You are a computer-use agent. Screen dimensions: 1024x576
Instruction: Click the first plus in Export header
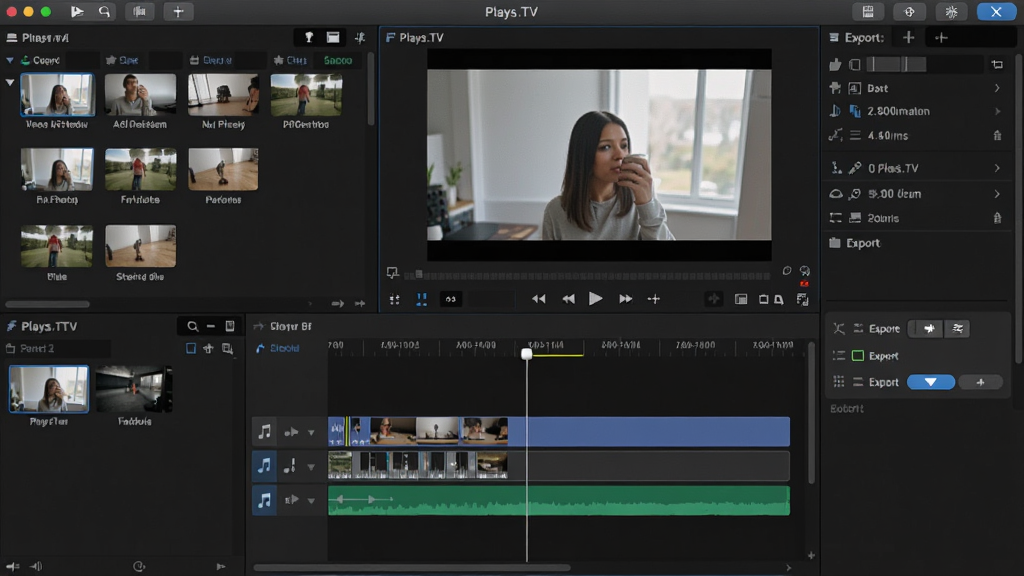tap(908, 38)
